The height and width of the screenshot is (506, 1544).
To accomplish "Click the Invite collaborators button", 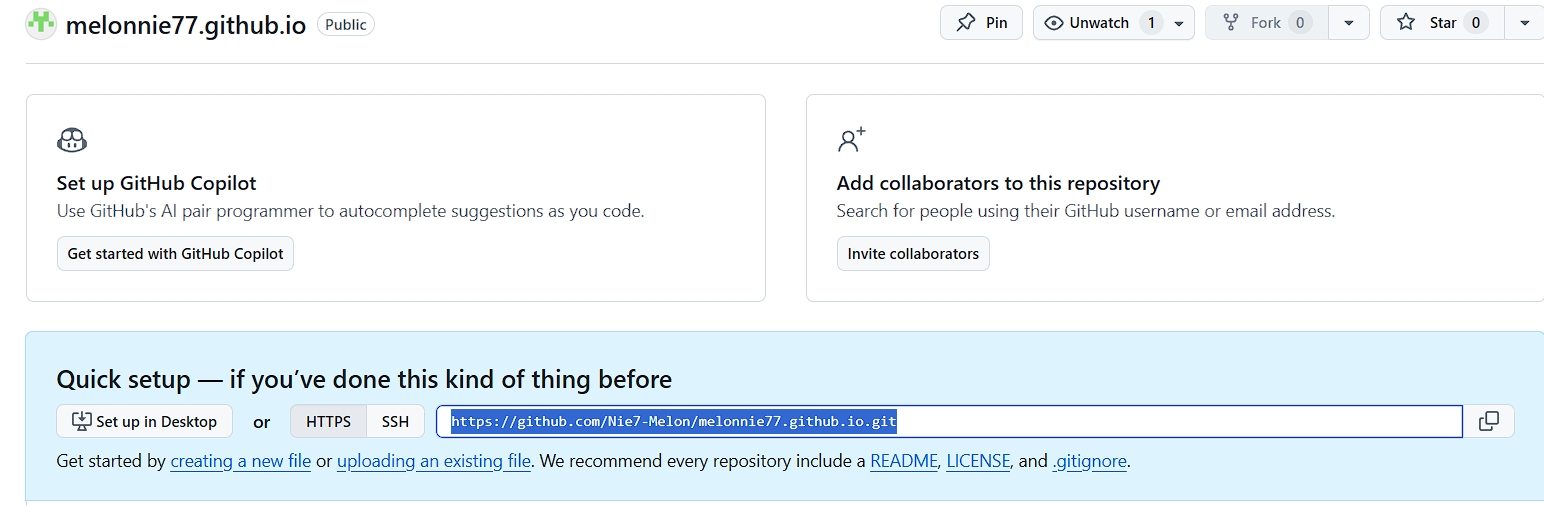I will (913, 254).
